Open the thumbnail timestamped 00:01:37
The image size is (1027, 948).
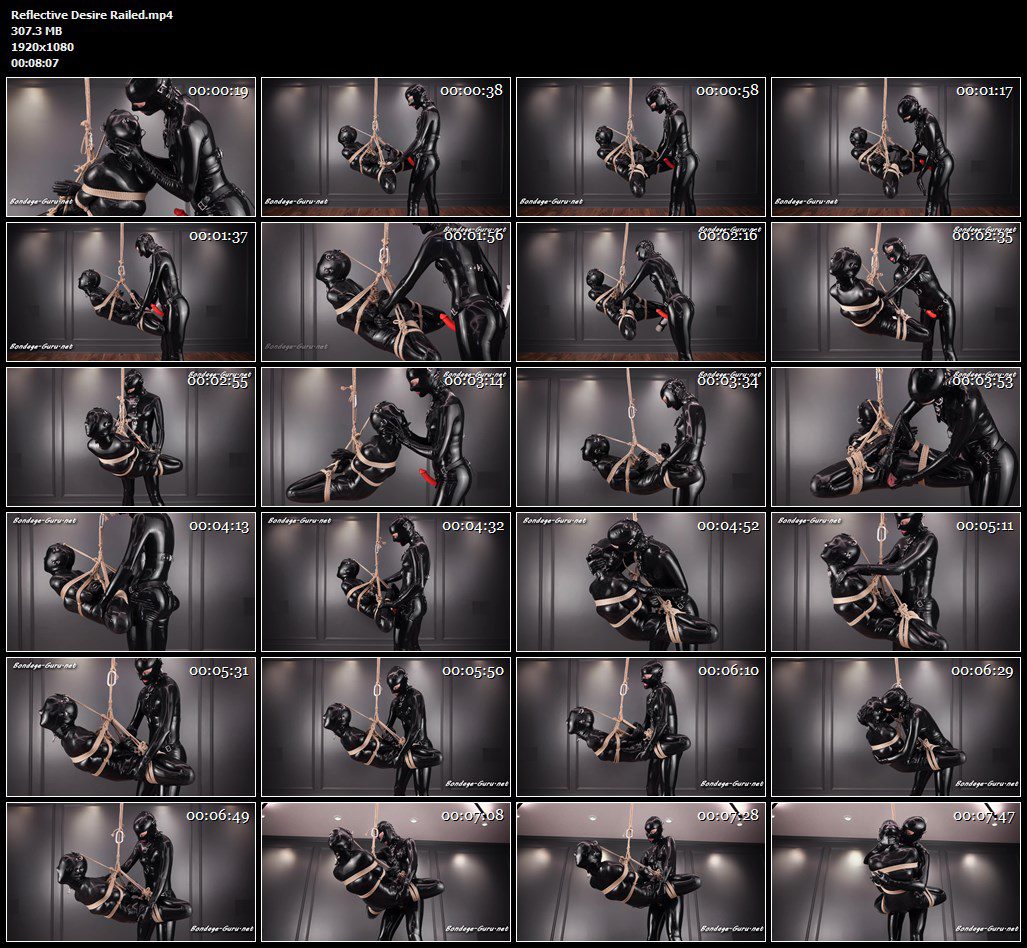click(x=131, y=292)
